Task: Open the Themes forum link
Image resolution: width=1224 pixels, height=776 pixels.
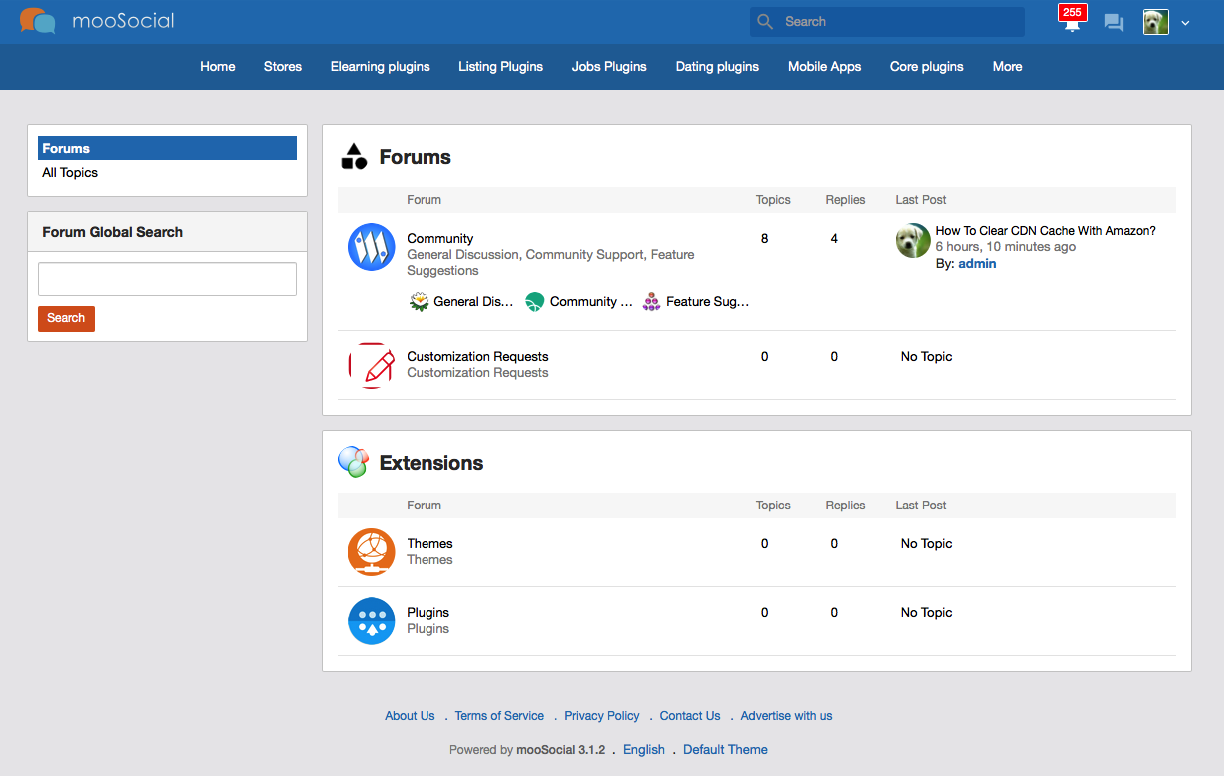Action: [x=430, y=544]
